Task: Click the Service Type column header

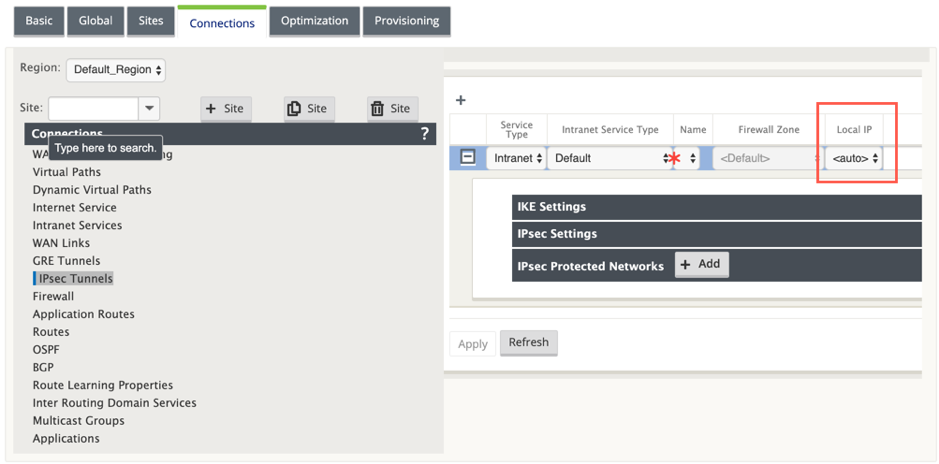Action: 516,130
